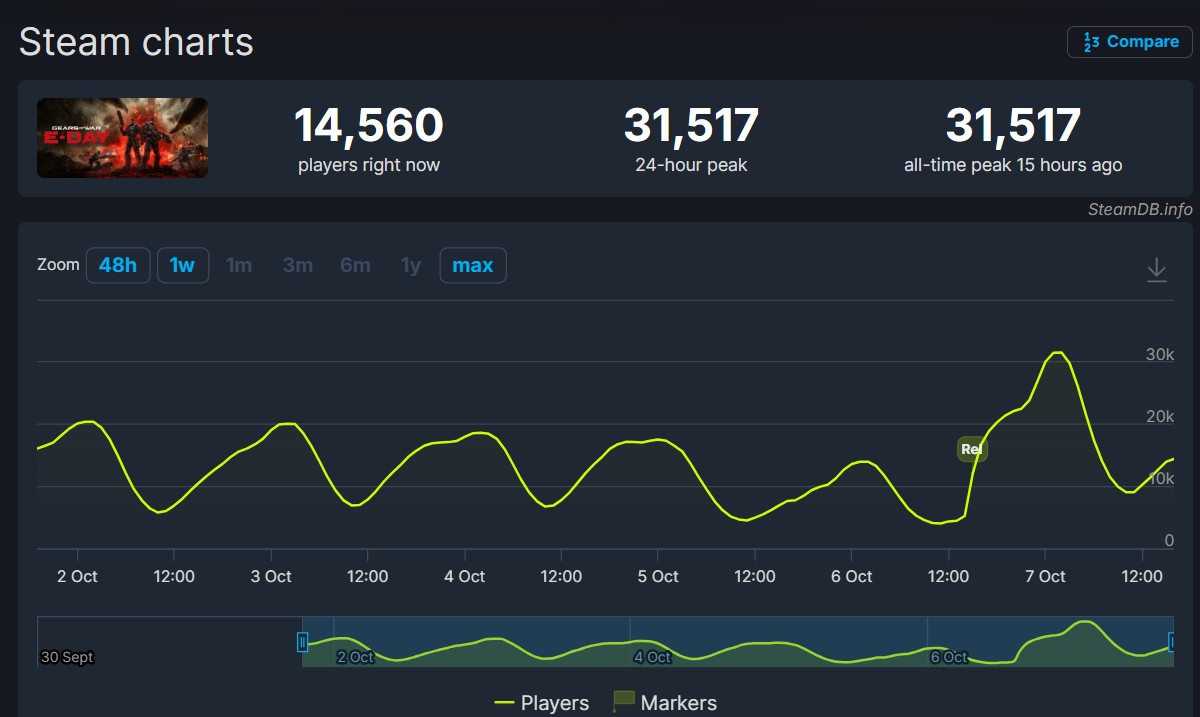Click the 2 Oct x-axis label on main chart
This screenshot has width=1200, height=717.
pos(77,576)
